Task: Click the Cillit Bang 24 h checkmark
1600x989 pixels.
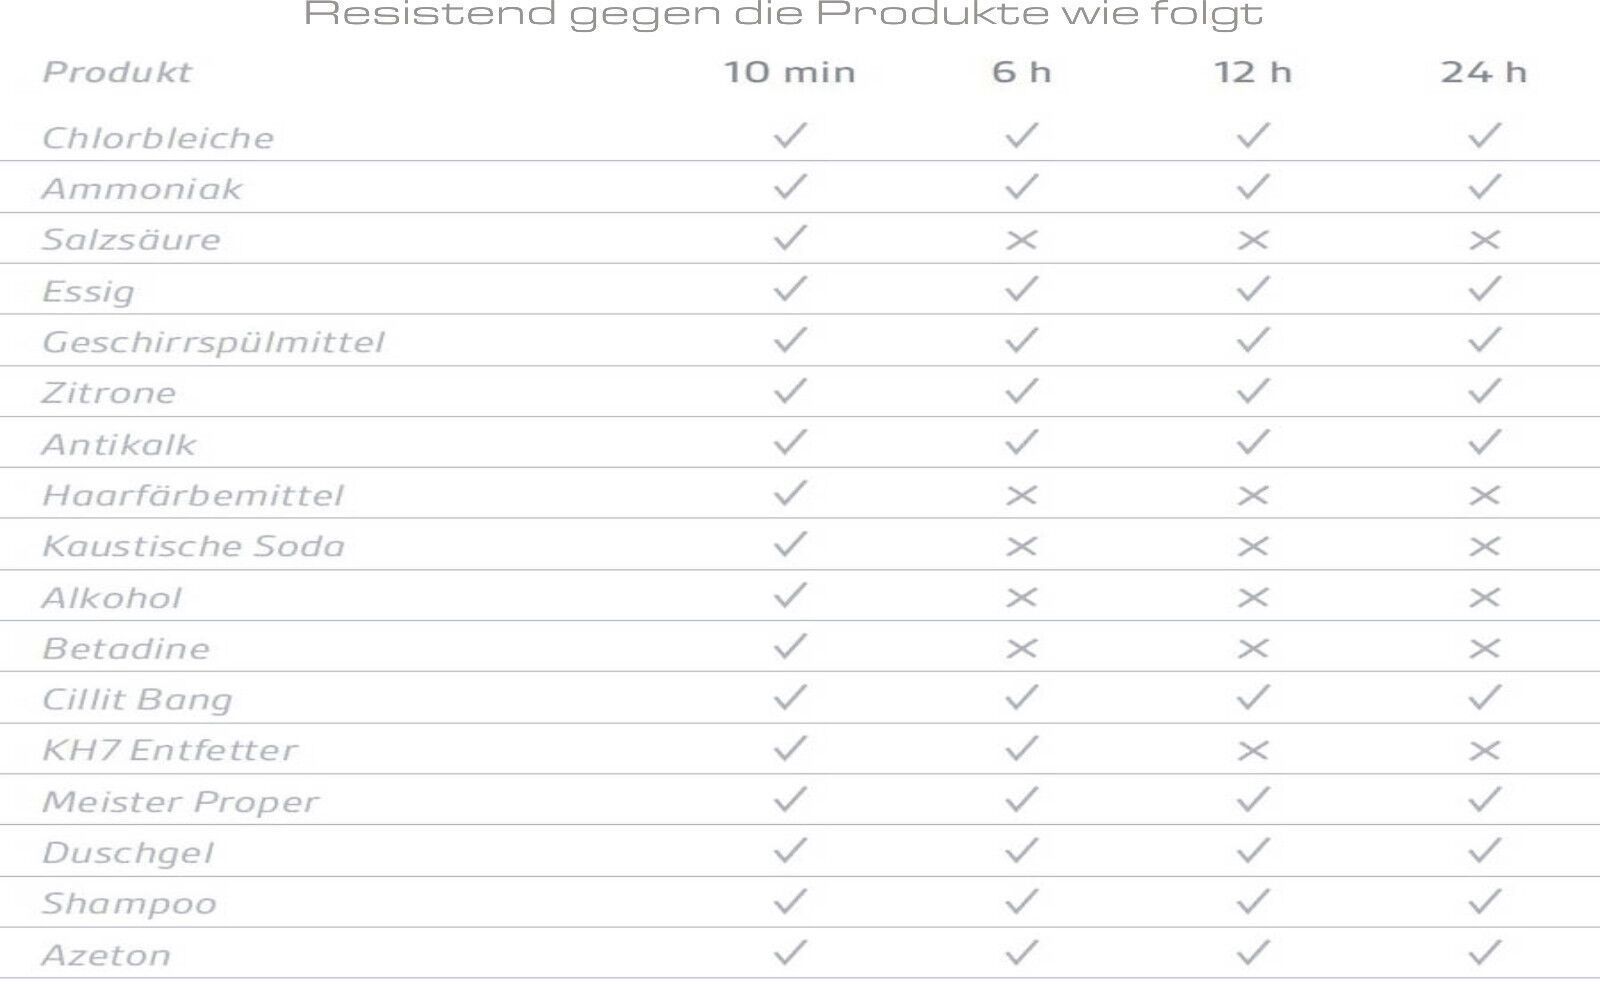Action: [x=1484, y=697]
